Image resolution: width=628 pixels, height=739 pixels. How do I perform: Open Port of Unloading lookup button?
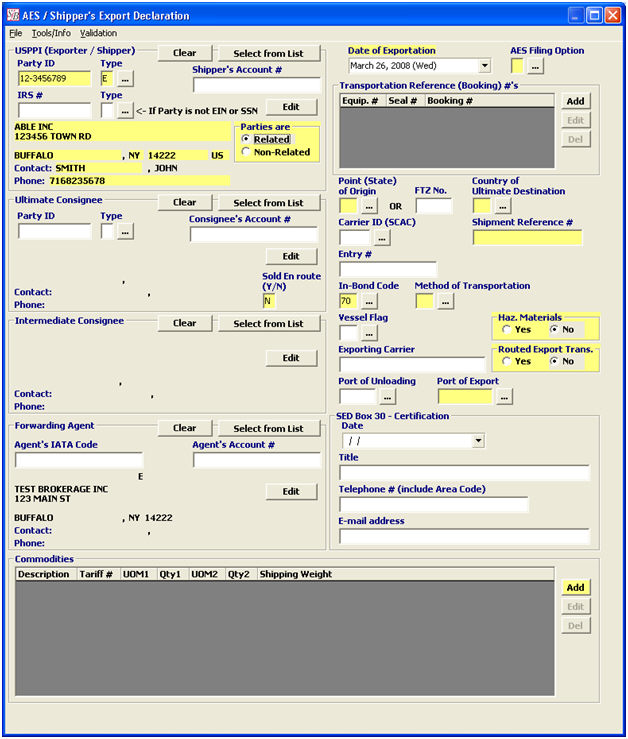point(387,397)
